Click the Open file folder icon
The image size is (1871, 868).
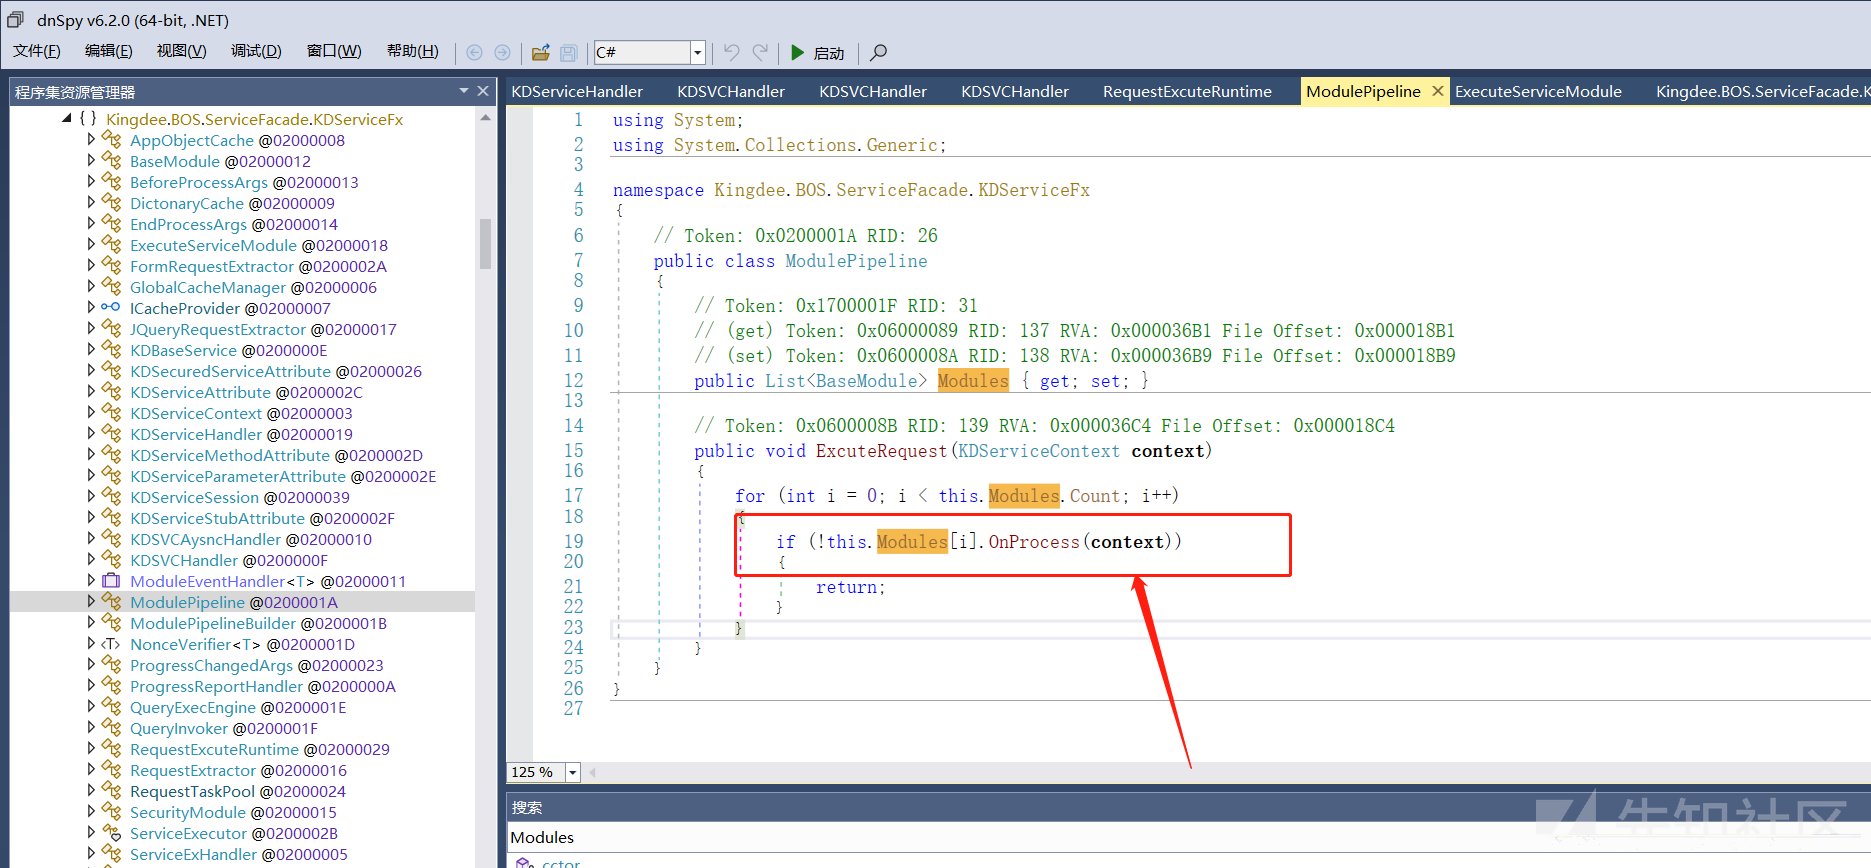click(541, 52)
